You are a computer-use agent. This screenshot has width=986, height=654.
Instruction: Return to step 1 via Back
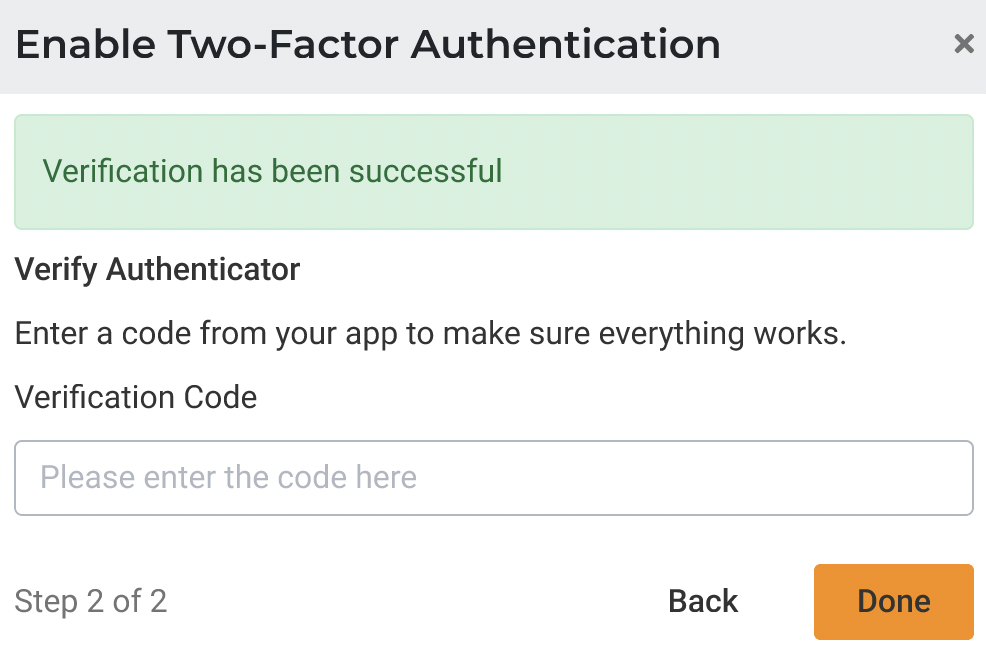pos(703,601)
